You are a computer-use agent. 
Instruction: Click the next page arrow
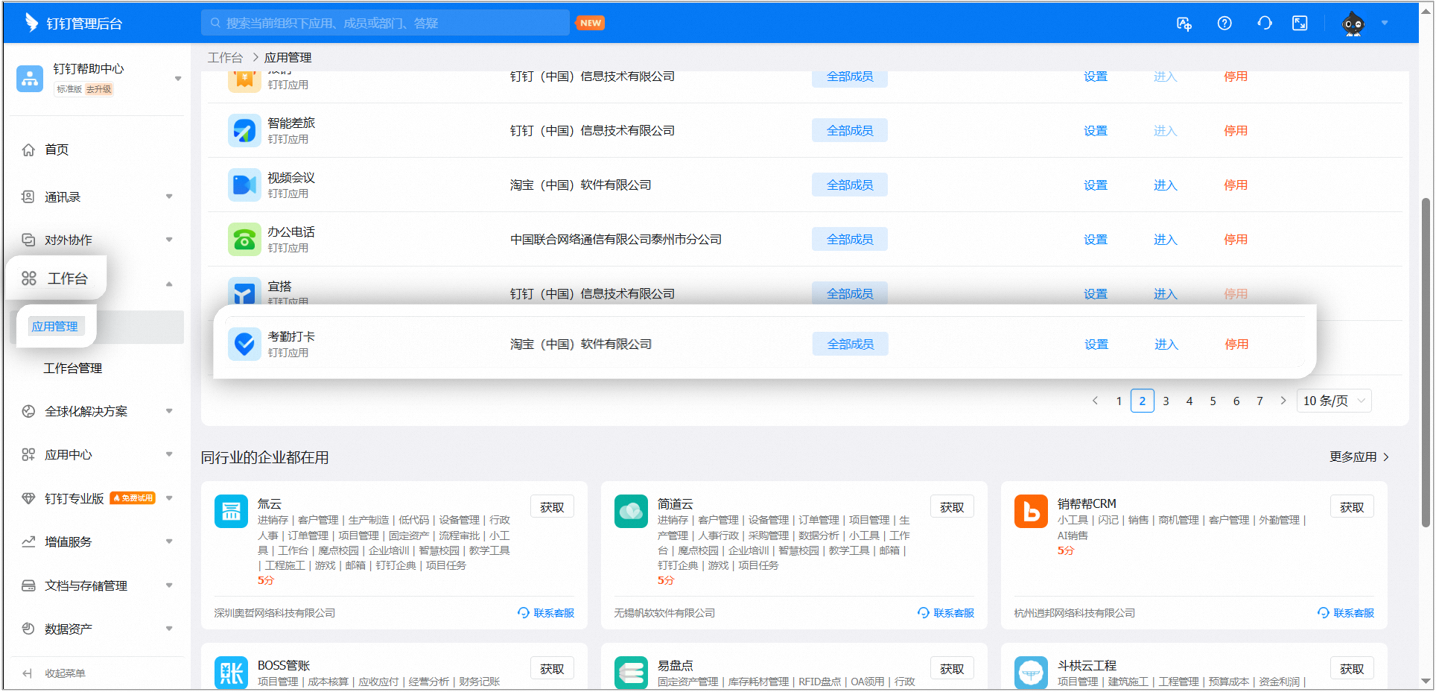(x=1283, y=401)
